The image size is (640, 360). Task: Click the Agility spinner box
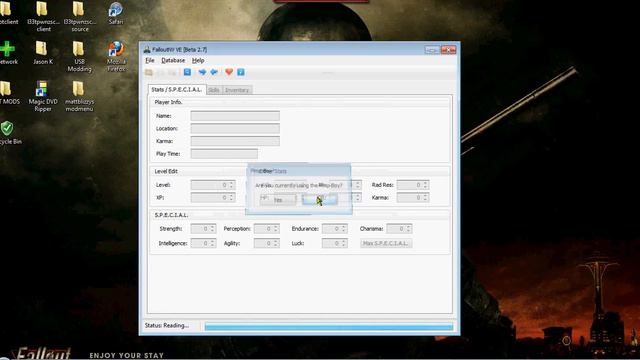tap(267, 243)
